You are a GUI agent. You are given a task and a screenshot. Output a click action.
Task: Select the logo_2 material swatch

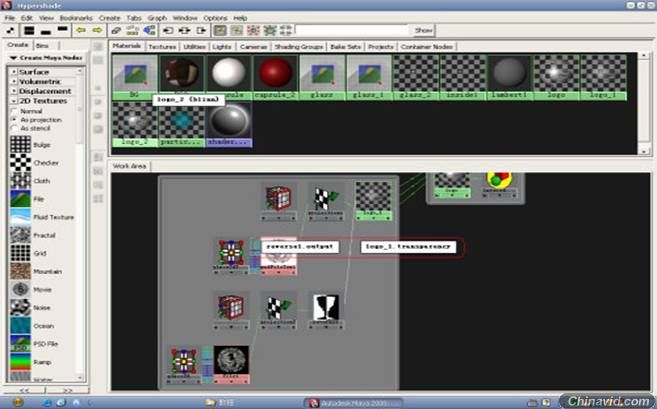coord(135,124)
